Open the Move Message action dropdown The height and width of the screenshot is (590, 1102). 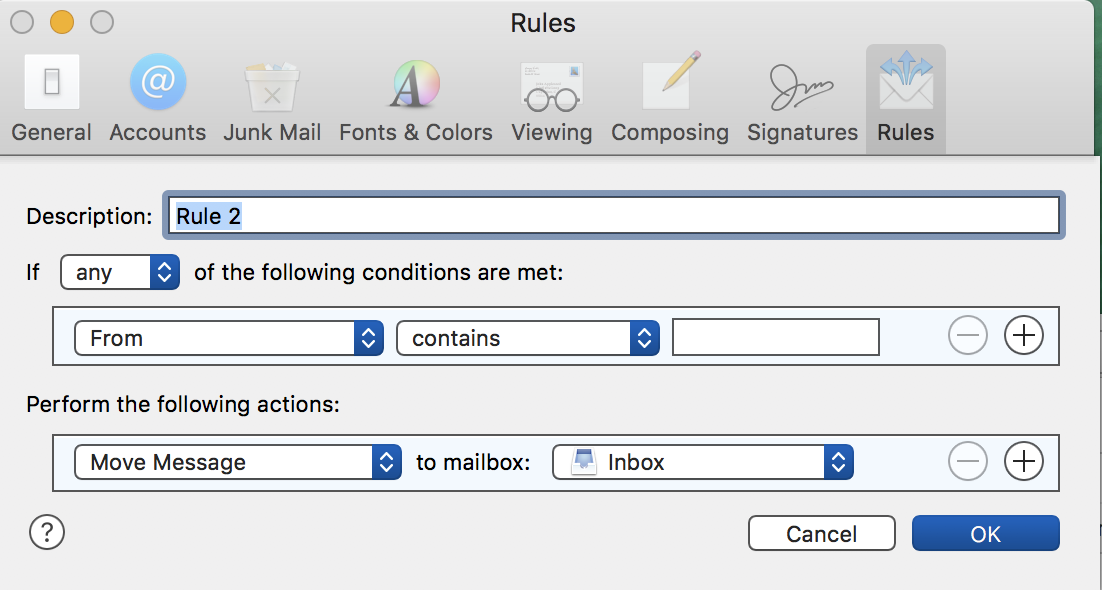pyautogui.click(x=238, y=462)
